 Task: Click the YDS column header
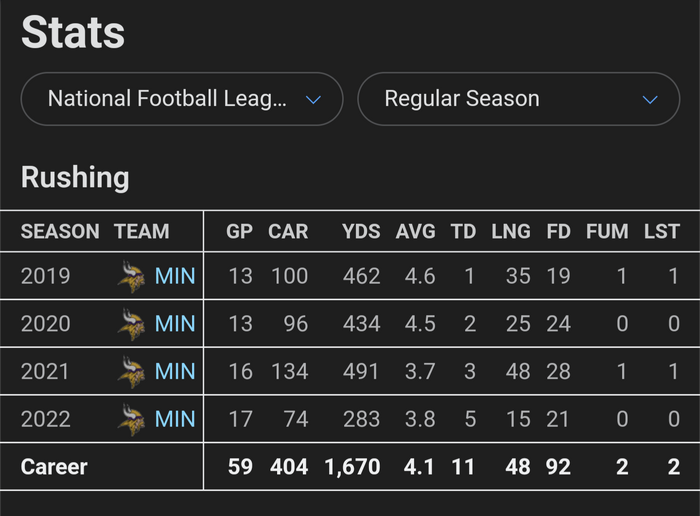click(361, 231)
